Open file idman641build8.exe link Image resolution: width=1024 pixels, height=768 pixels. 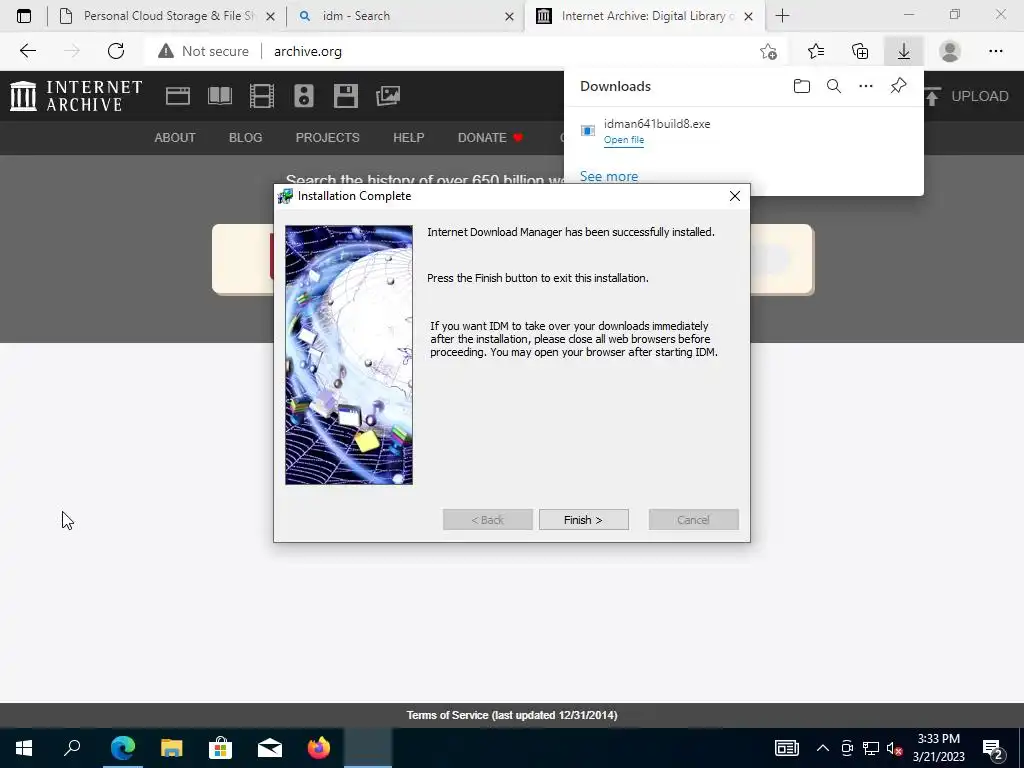[624, 140]
